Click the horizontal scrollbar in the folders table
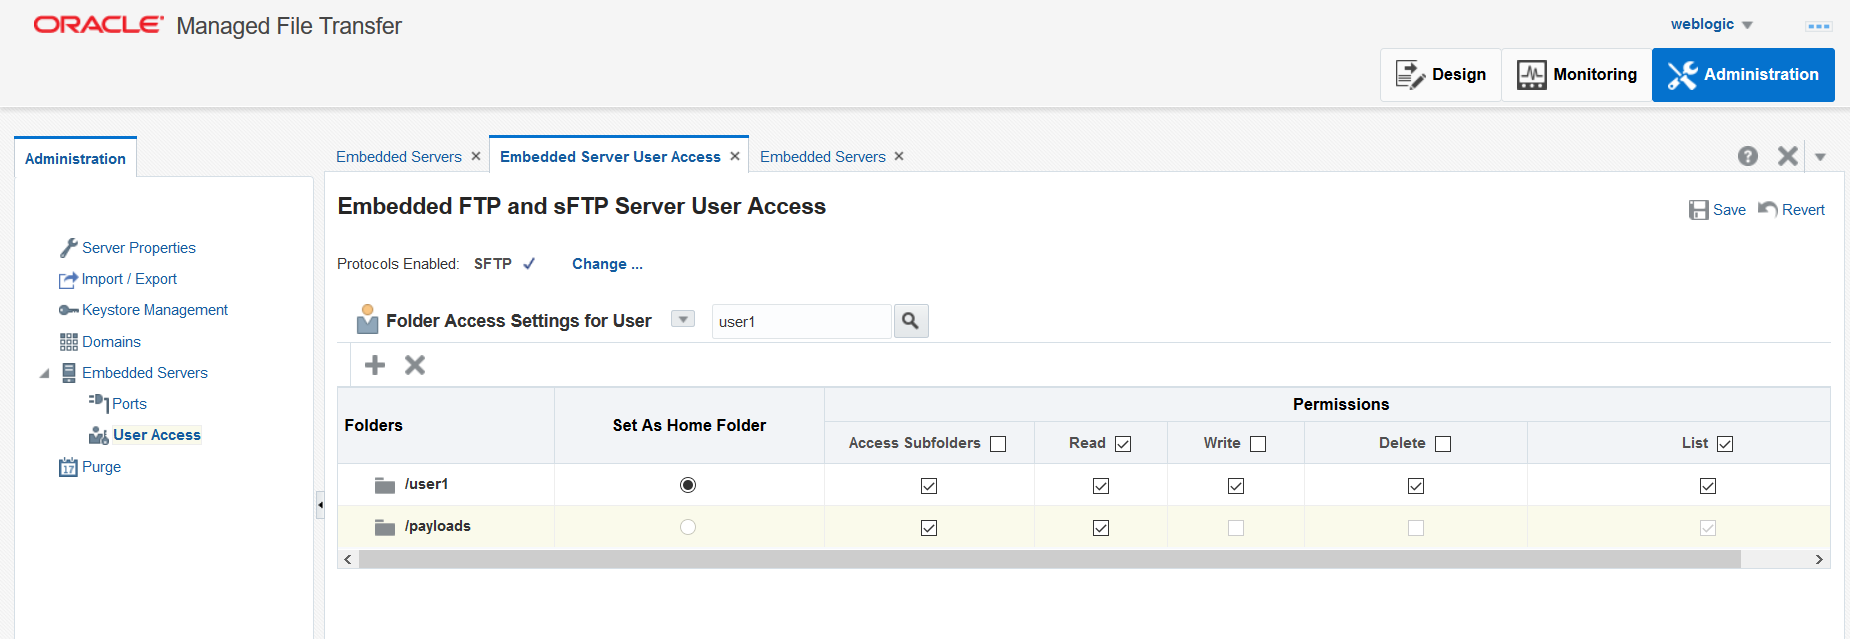This screenshot has height=639, width=1850. [x=1050, y=559]
